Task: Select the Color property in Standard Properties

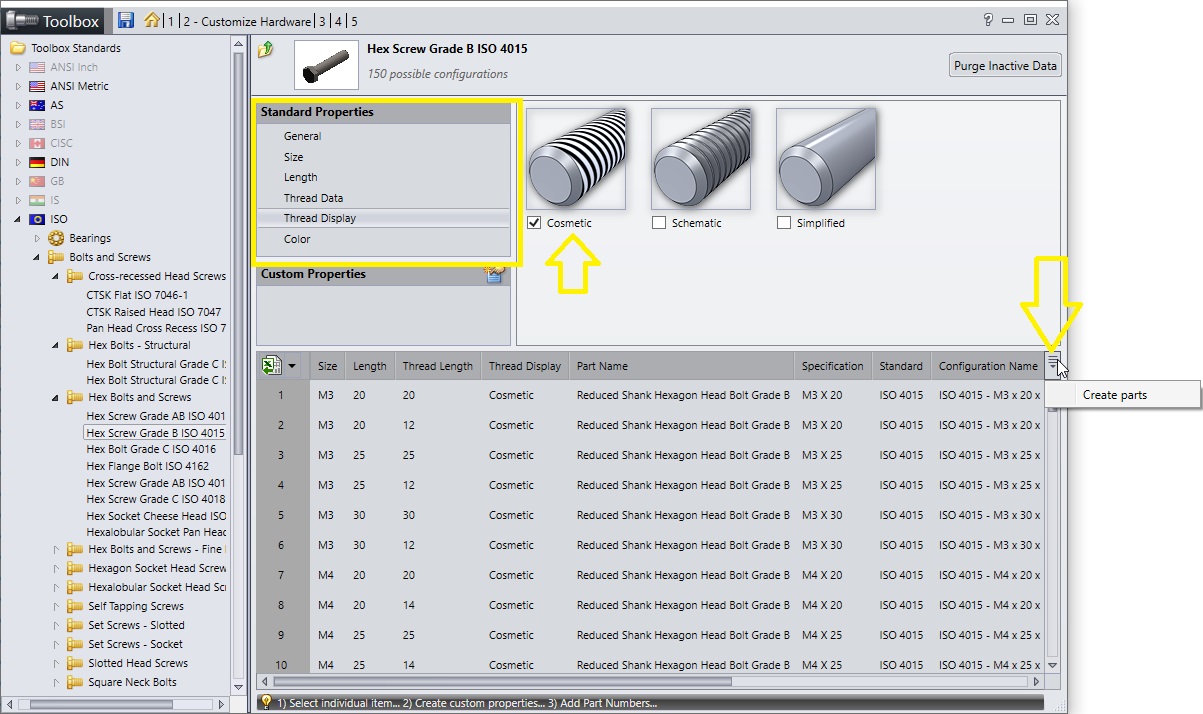Action: pos(297,239)
